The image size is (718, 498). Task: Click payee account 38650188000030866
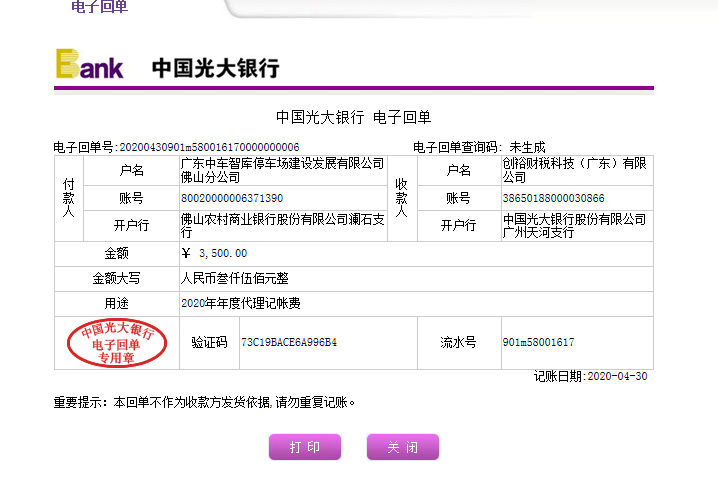coord(554,198)
